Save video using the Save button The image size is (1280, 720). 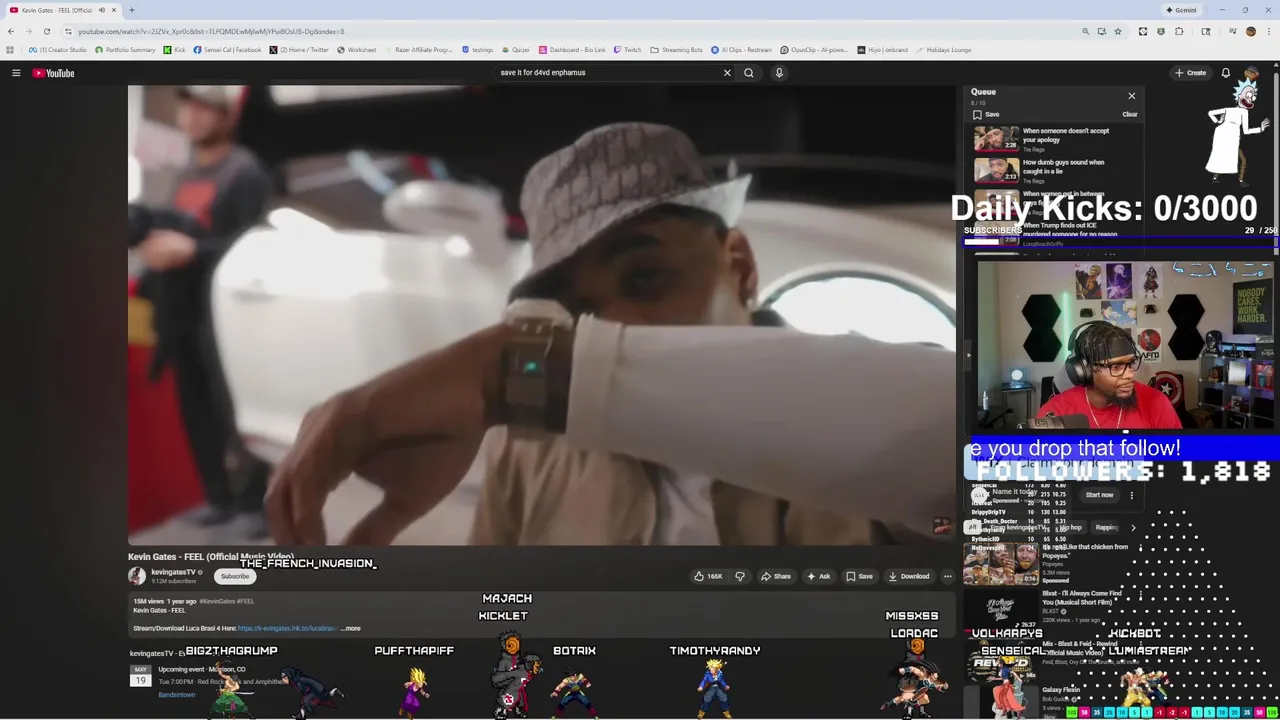859,576
